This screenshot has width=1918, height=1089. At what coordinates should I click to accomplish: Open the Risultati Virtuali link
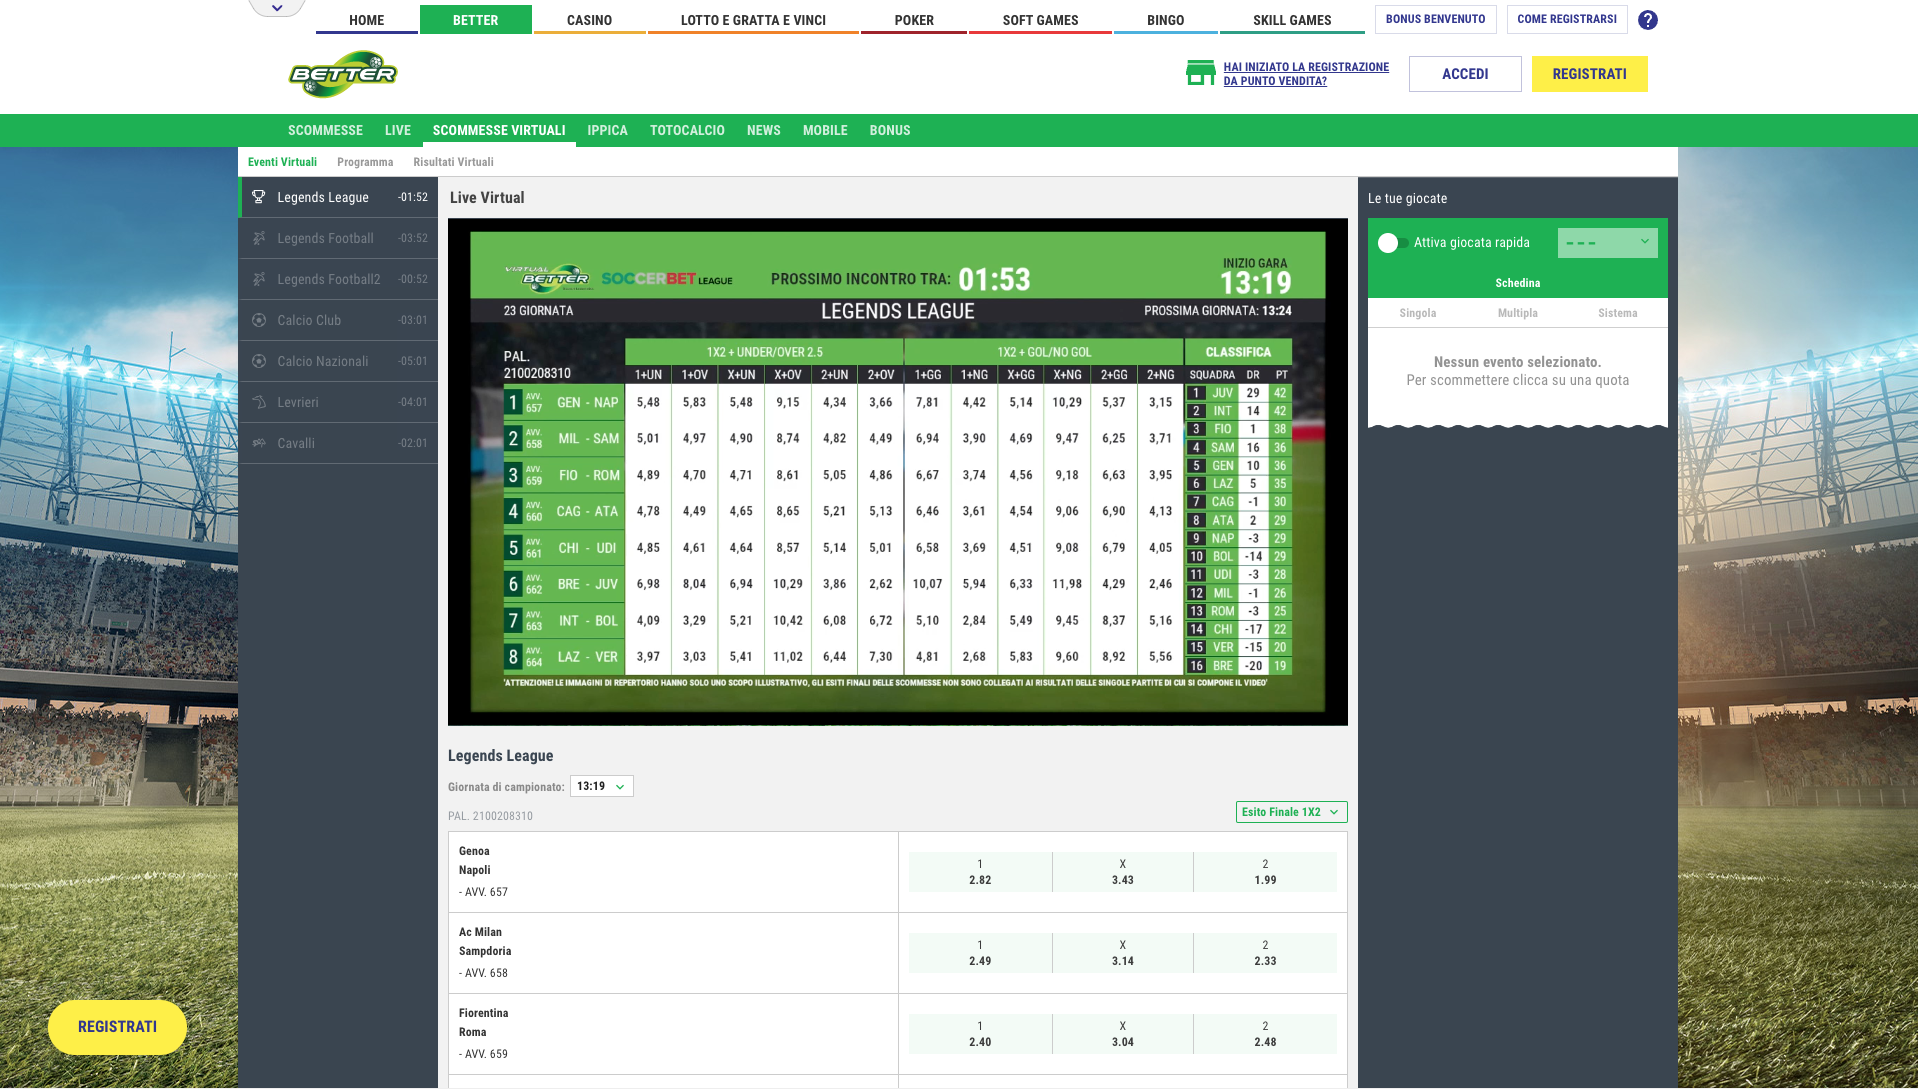click(x=453, y=162)
